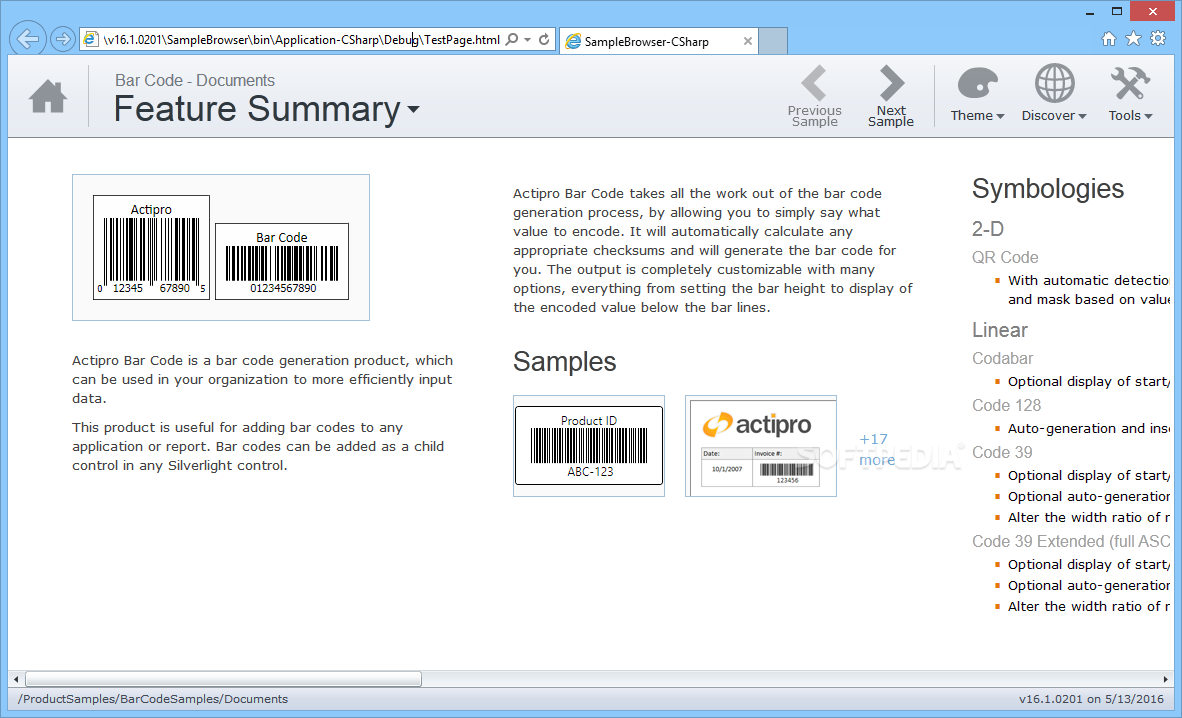The image size is (1182, 718).
Task: Click the Internet Explorer page icon in address bar
Action: click(x=90, y=39)
